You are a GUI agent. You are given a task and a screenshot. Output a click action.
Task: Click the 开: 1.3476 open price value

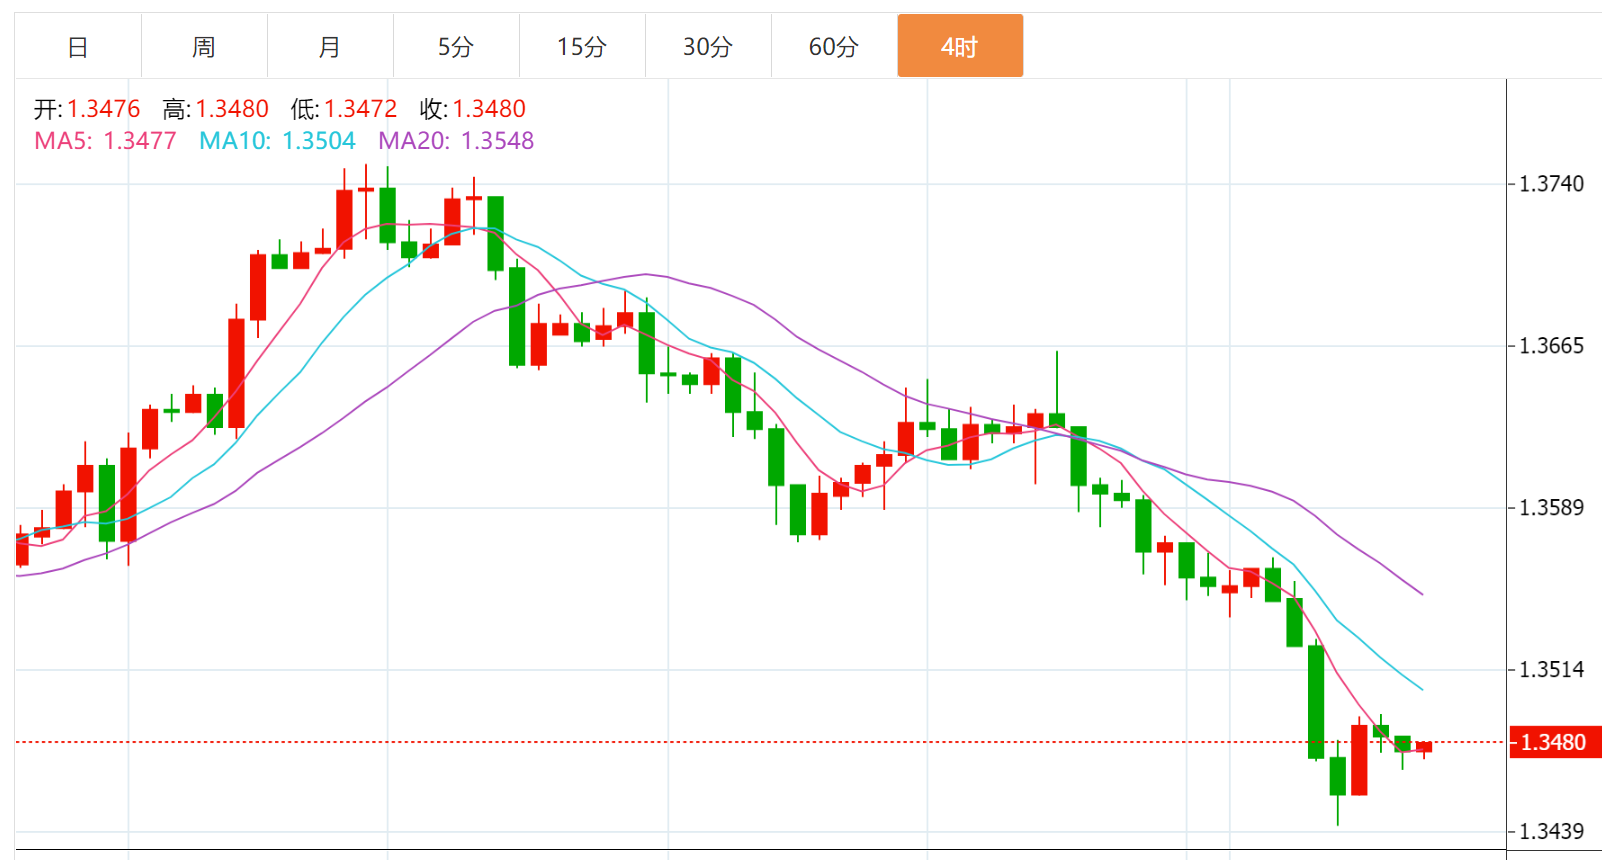88,109
